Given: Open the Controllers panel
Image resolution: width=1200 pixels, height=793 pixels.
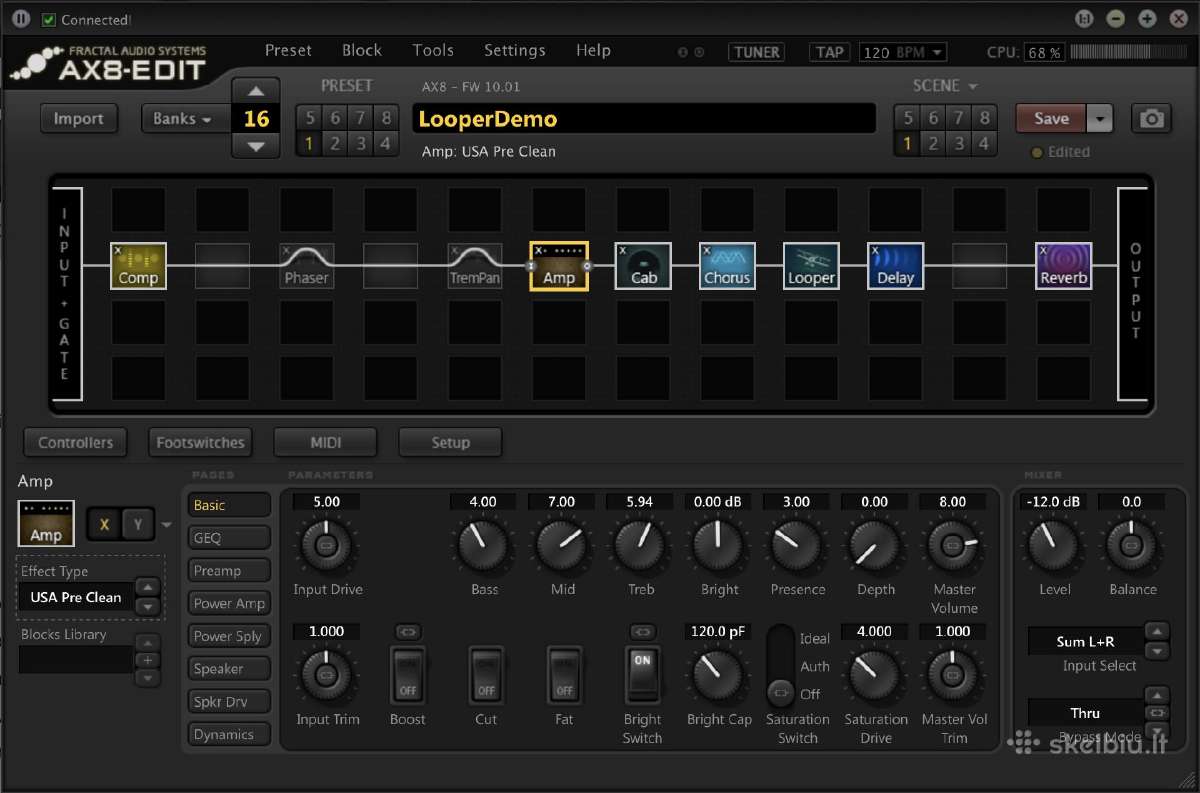Looking at the screenshot, I should tap(76, 442).
